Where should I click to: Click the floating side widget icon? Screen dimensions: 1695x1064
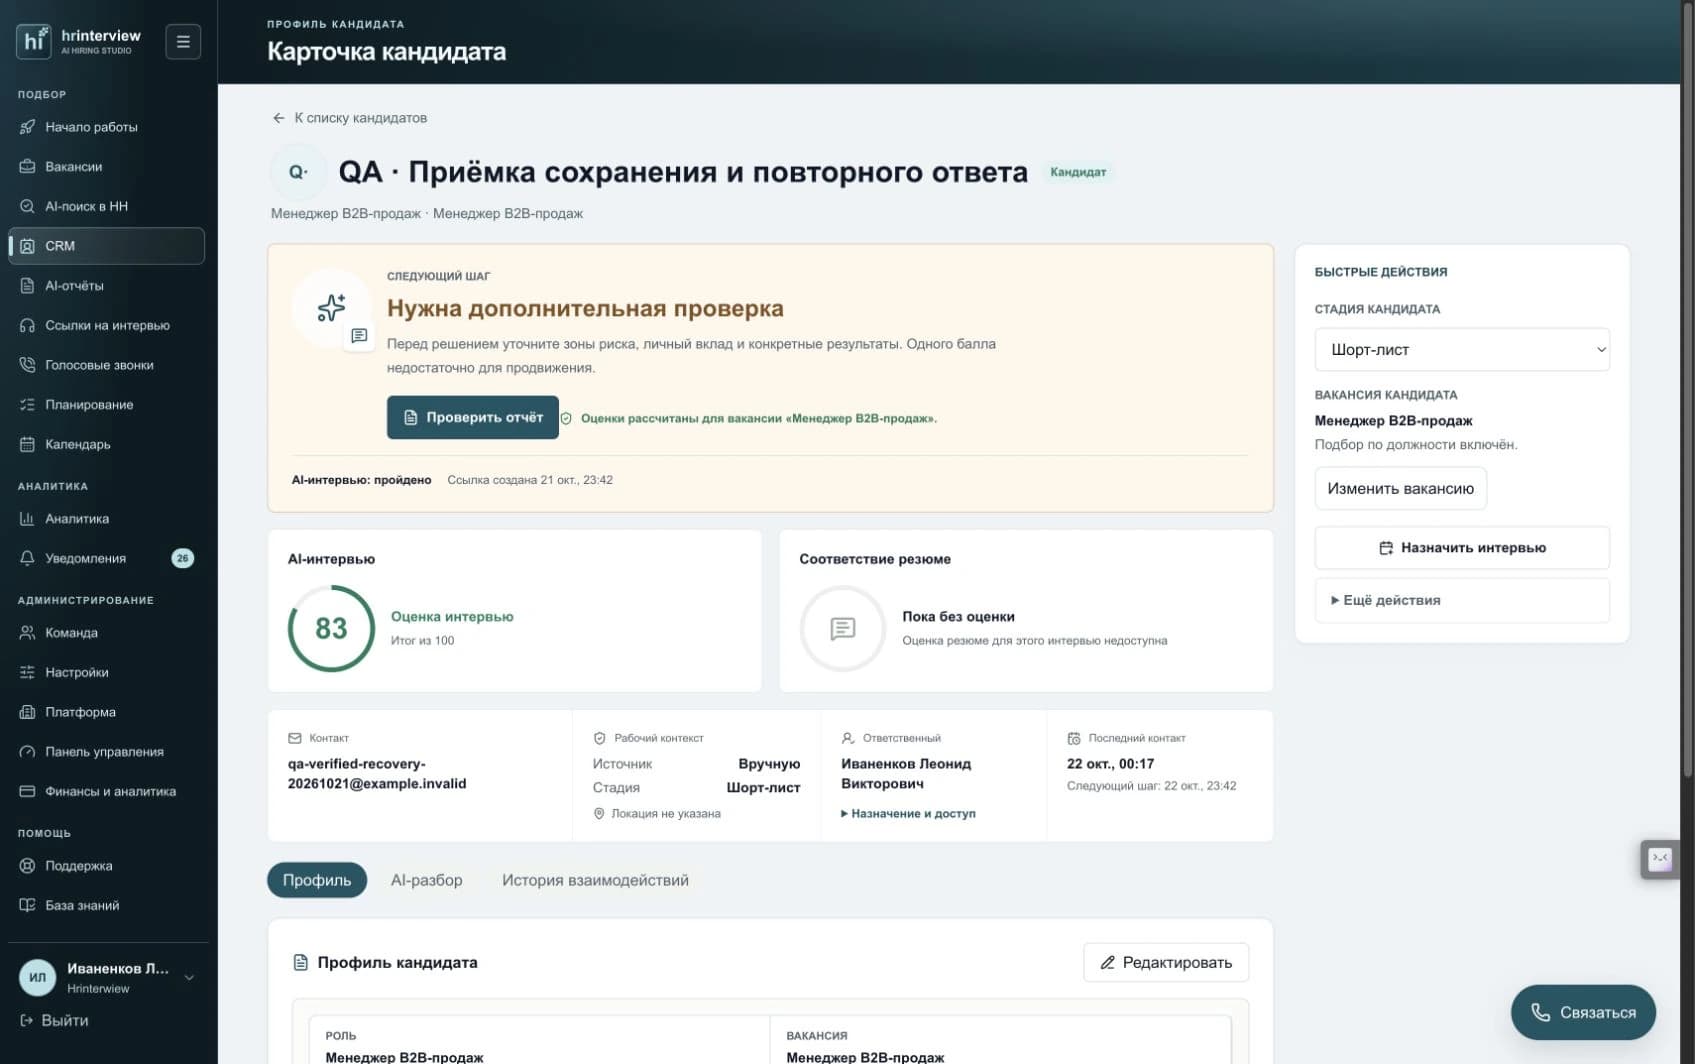(x=1660, y=859)
